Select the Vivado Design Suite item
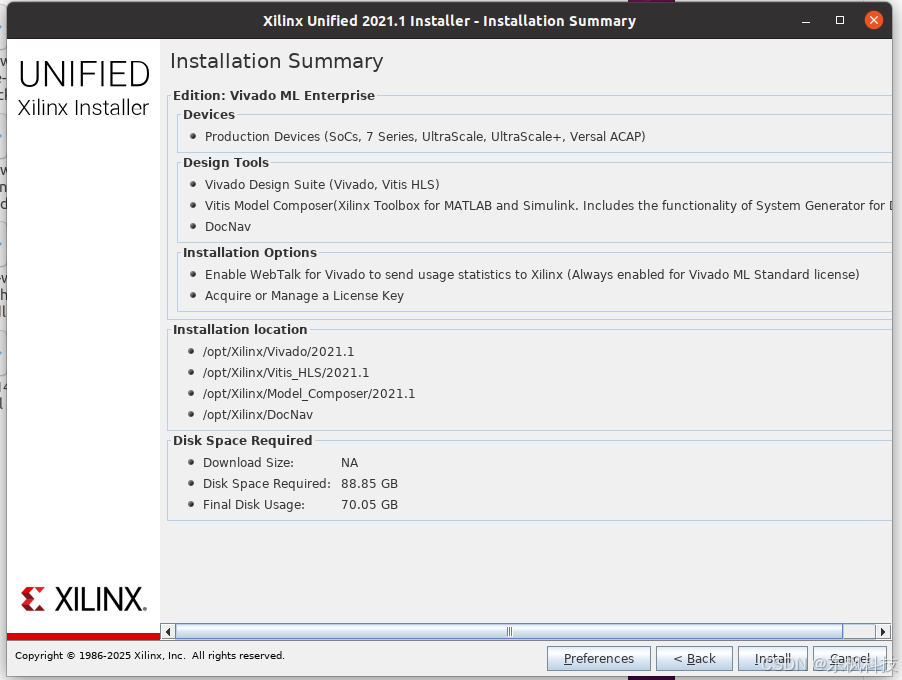Viewport: 902px width, 680px height. (322, 185)
